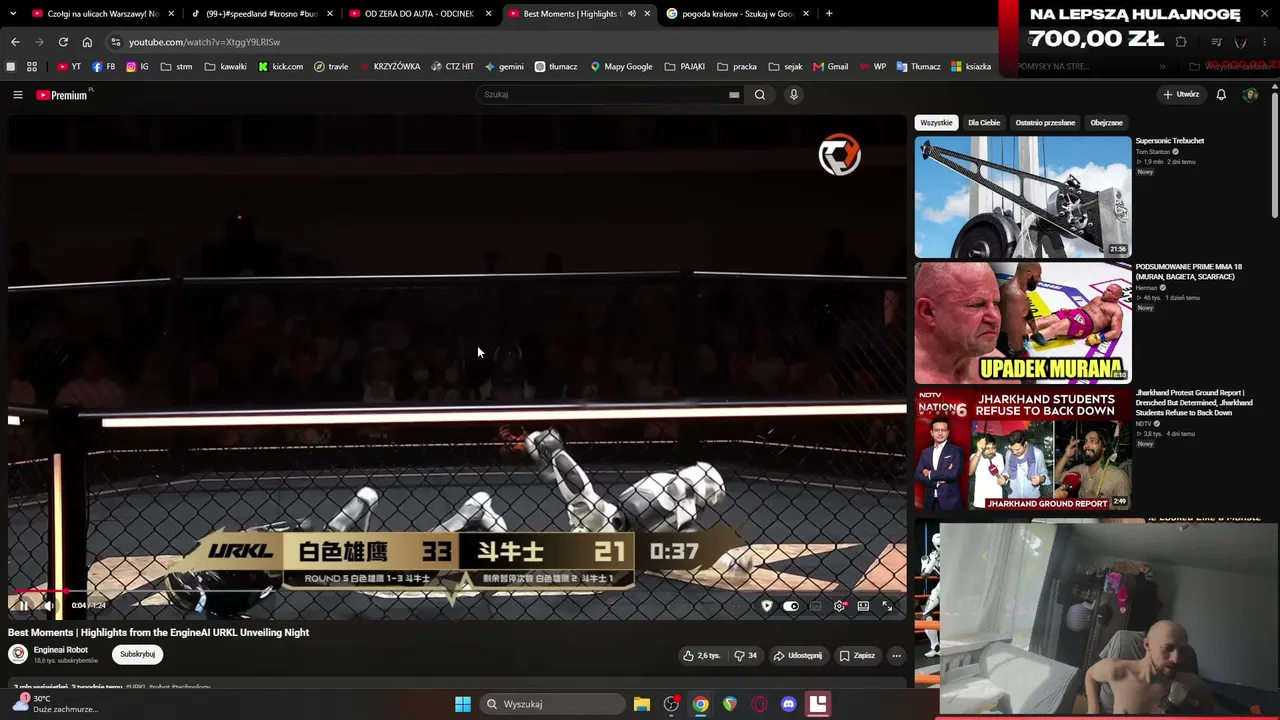Open the subtitles option in the player
The width and height of the screenshot is (1280, 720).
pyautogui.click(x=815, y=606)
